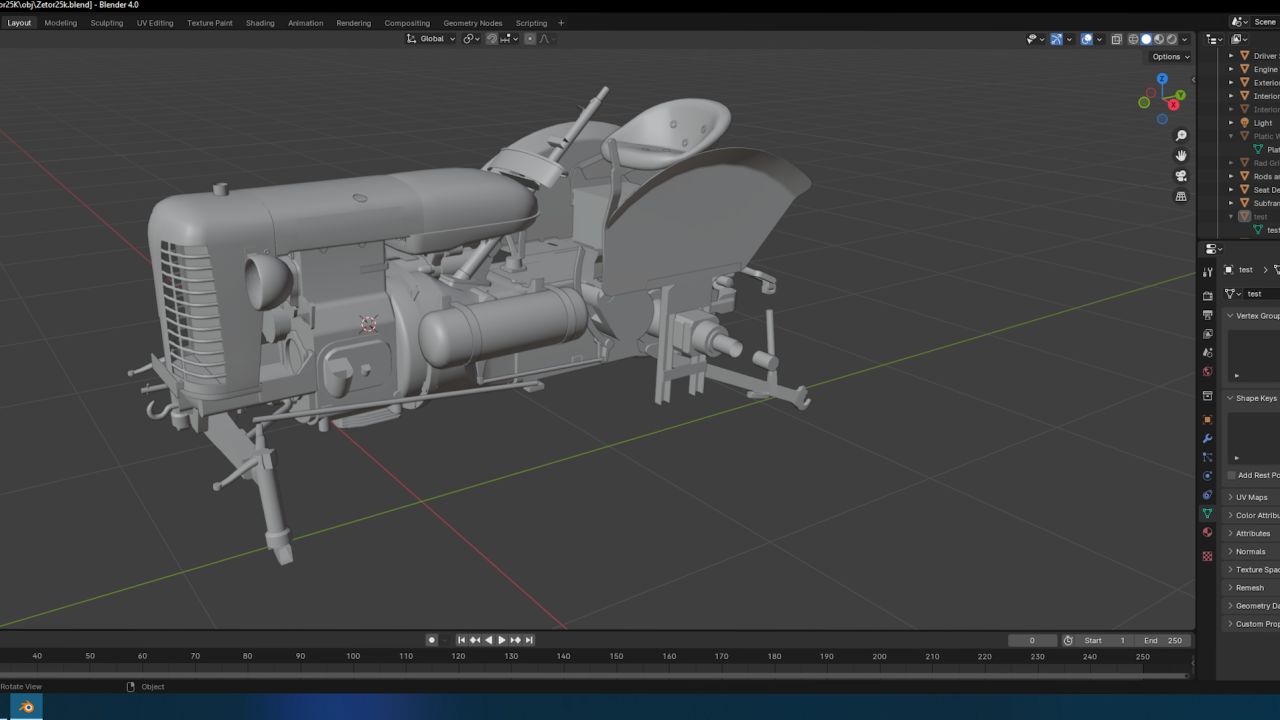Open the Object Data properties tab (green triangle)

pos(1208,513)
